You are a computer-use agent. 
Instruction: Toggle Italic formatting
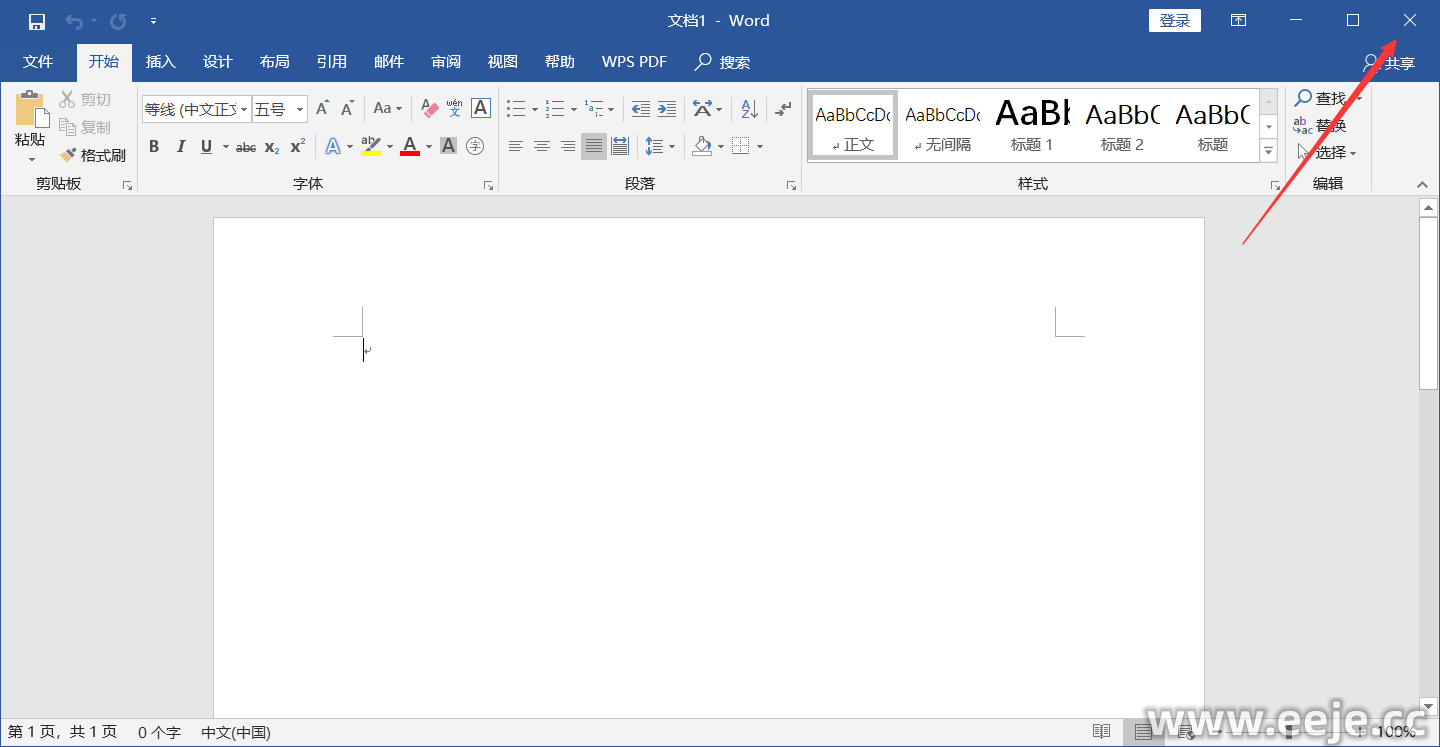(x=181, y=147)
